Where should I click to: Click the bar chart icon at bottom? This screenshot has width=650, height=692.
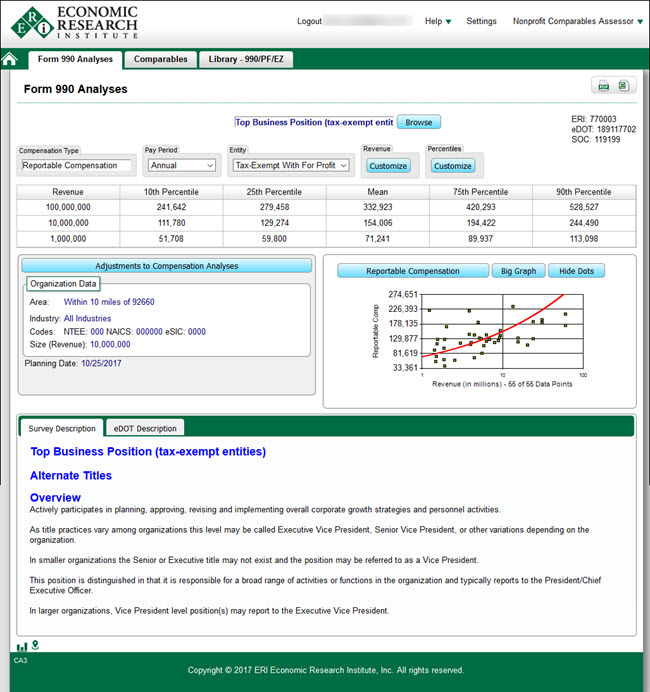22,645
